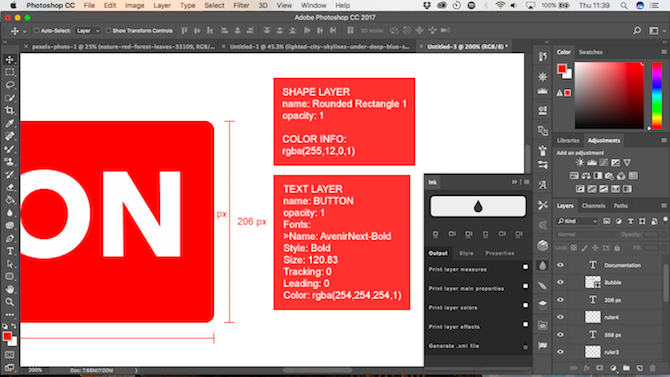Open the layer Fill dropdown

664,248
